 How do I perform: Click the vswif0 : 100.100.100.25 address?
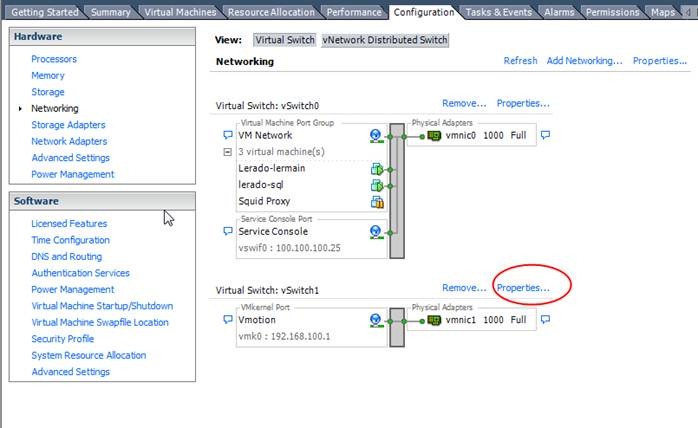pyautogui.click(x=289, y=248)
